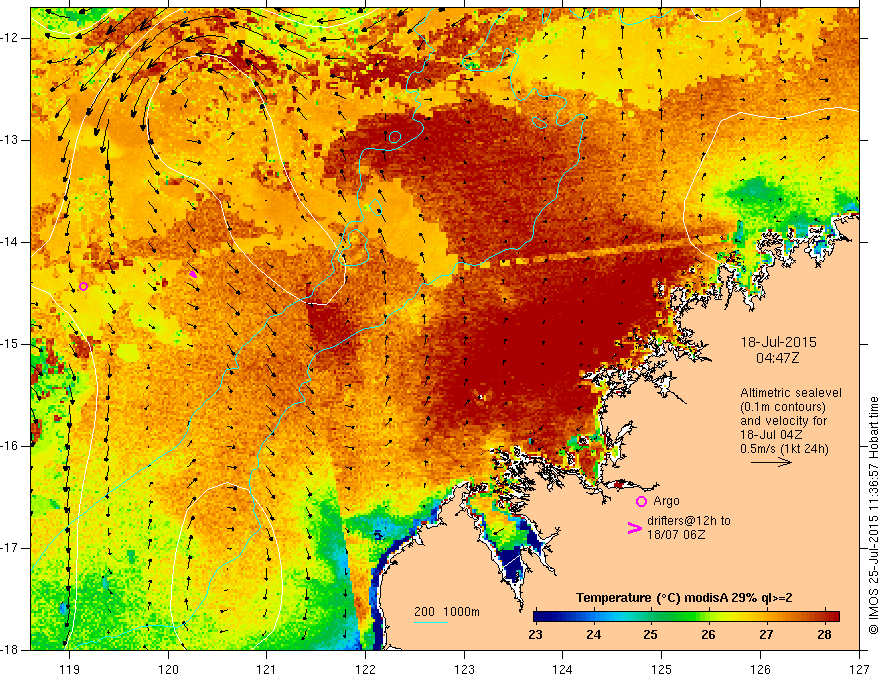Click the cyan bathymetry legend line
880x680 pixels.
point(430,622)
